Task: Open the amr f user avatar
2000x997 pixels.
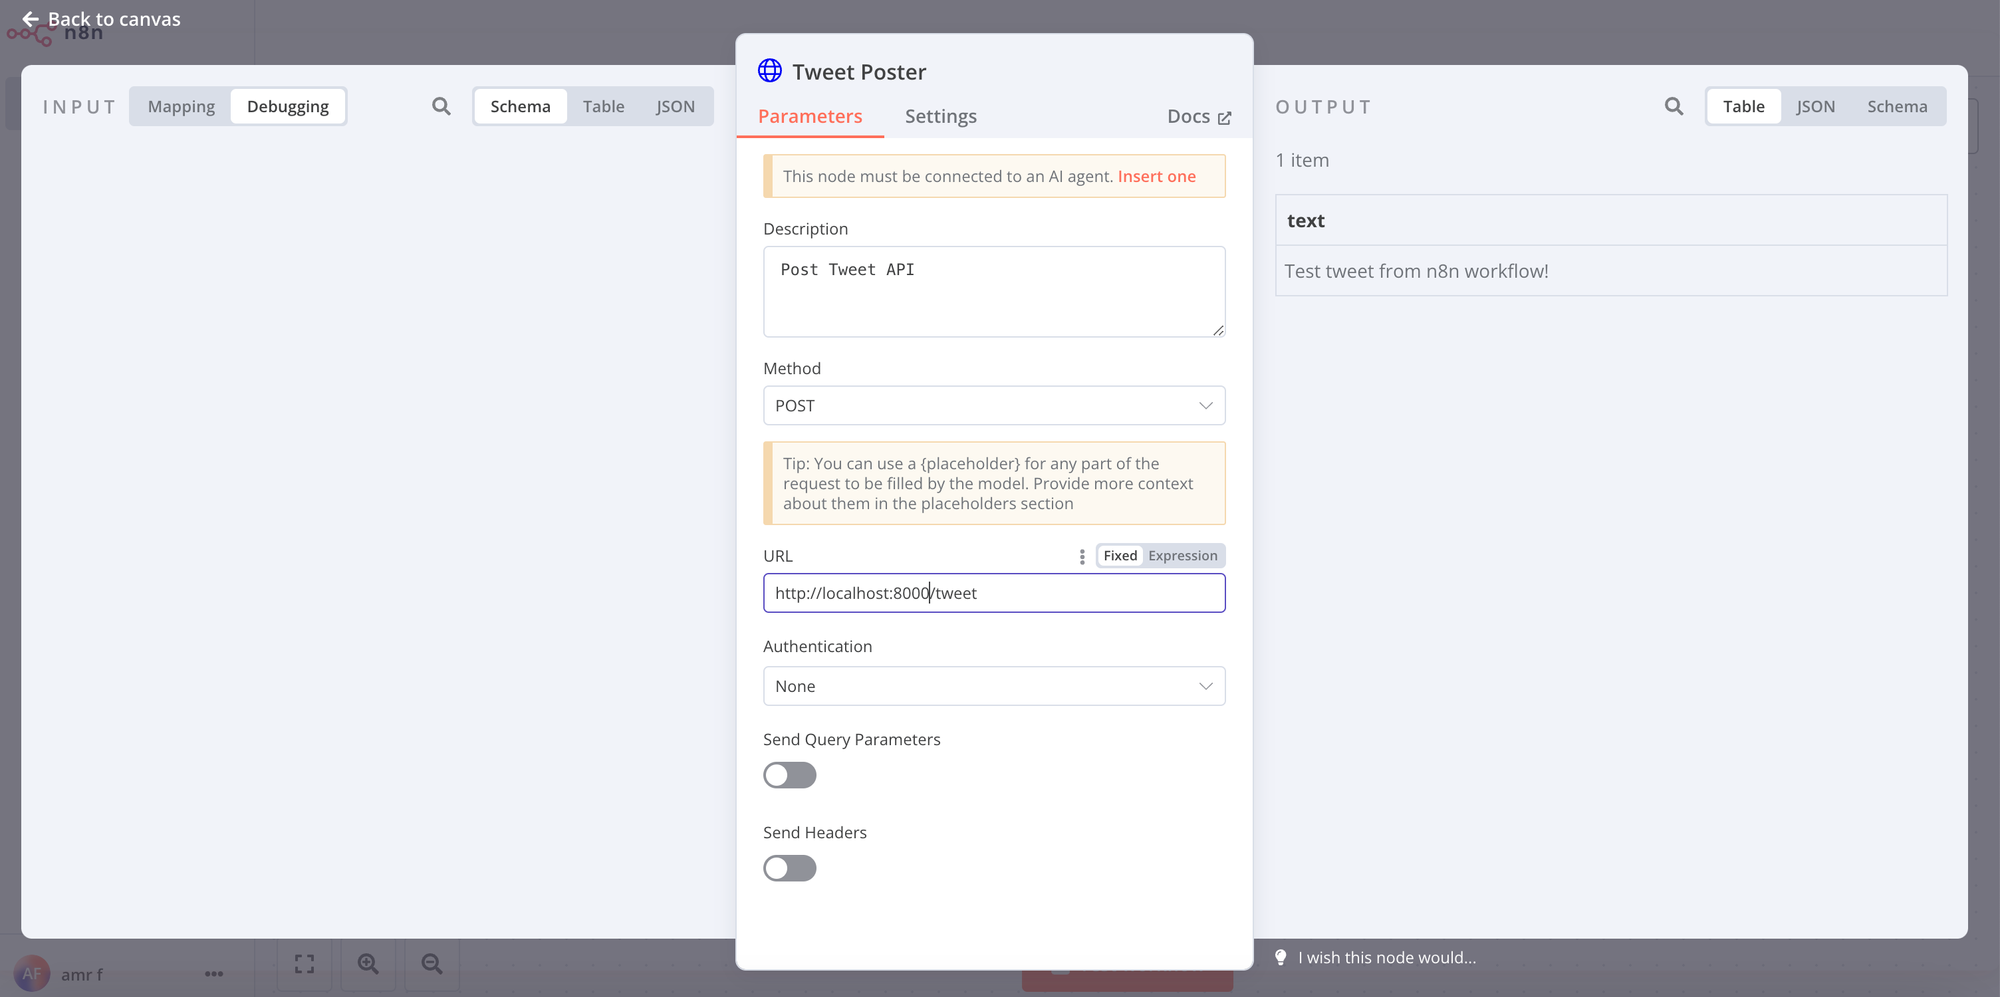Action: tap(32, 973)
